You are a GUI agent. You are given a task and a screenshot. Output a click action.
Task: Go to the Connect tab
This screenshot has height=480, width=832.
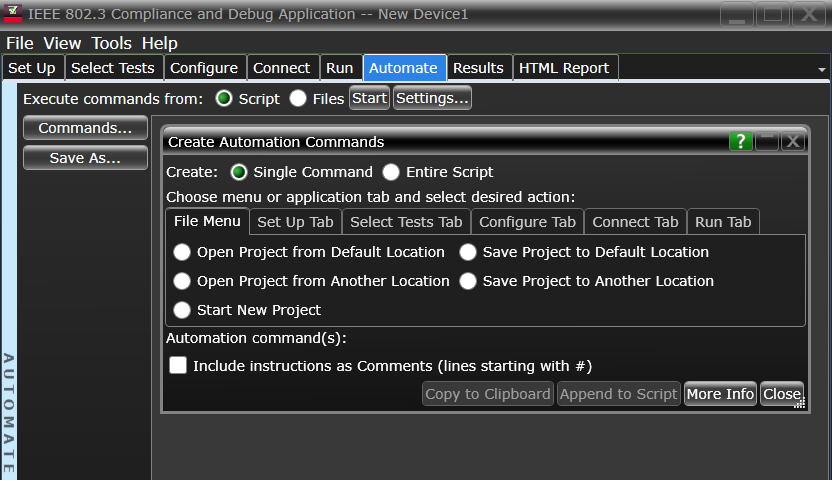282,68
